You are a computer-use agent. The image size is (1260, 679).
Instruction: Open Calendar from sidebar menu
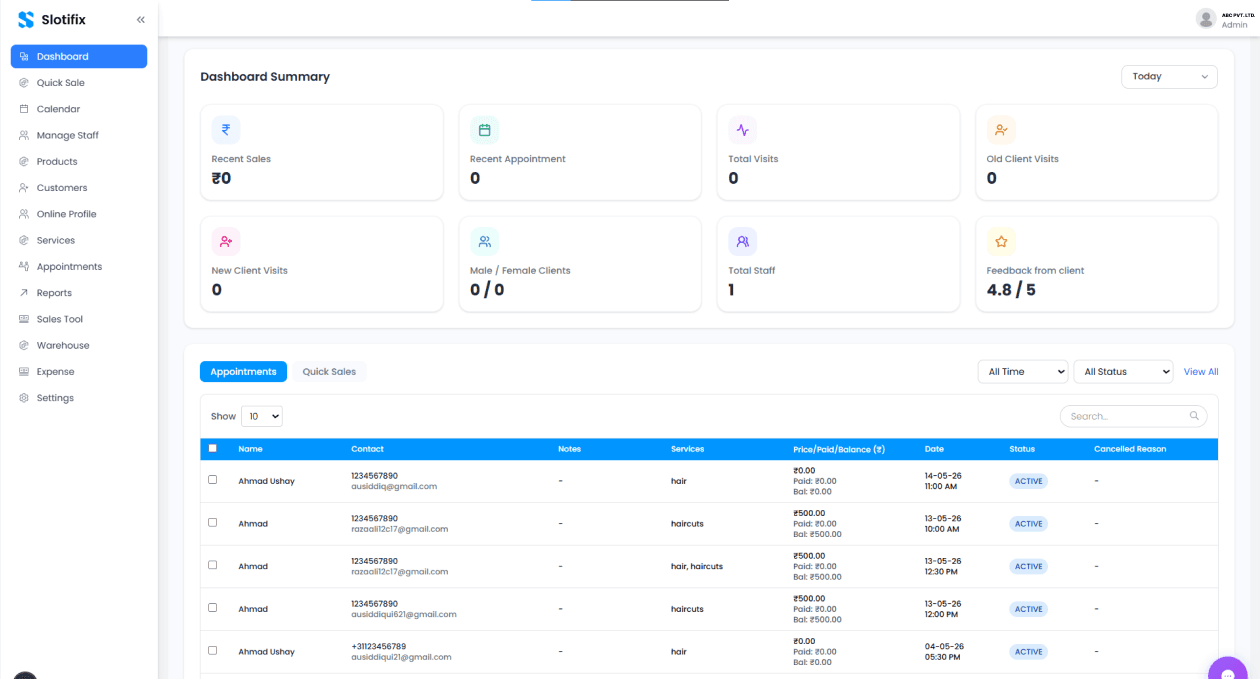coord(79,109)
